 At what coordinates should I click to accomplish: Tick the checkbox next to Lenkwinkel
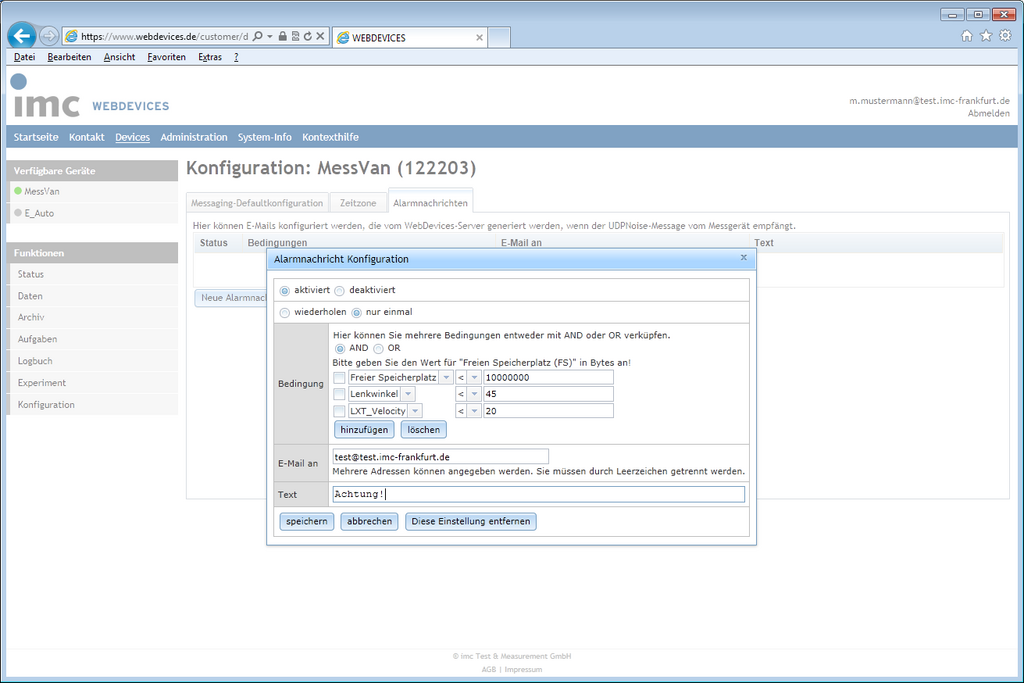coord(339,394)
